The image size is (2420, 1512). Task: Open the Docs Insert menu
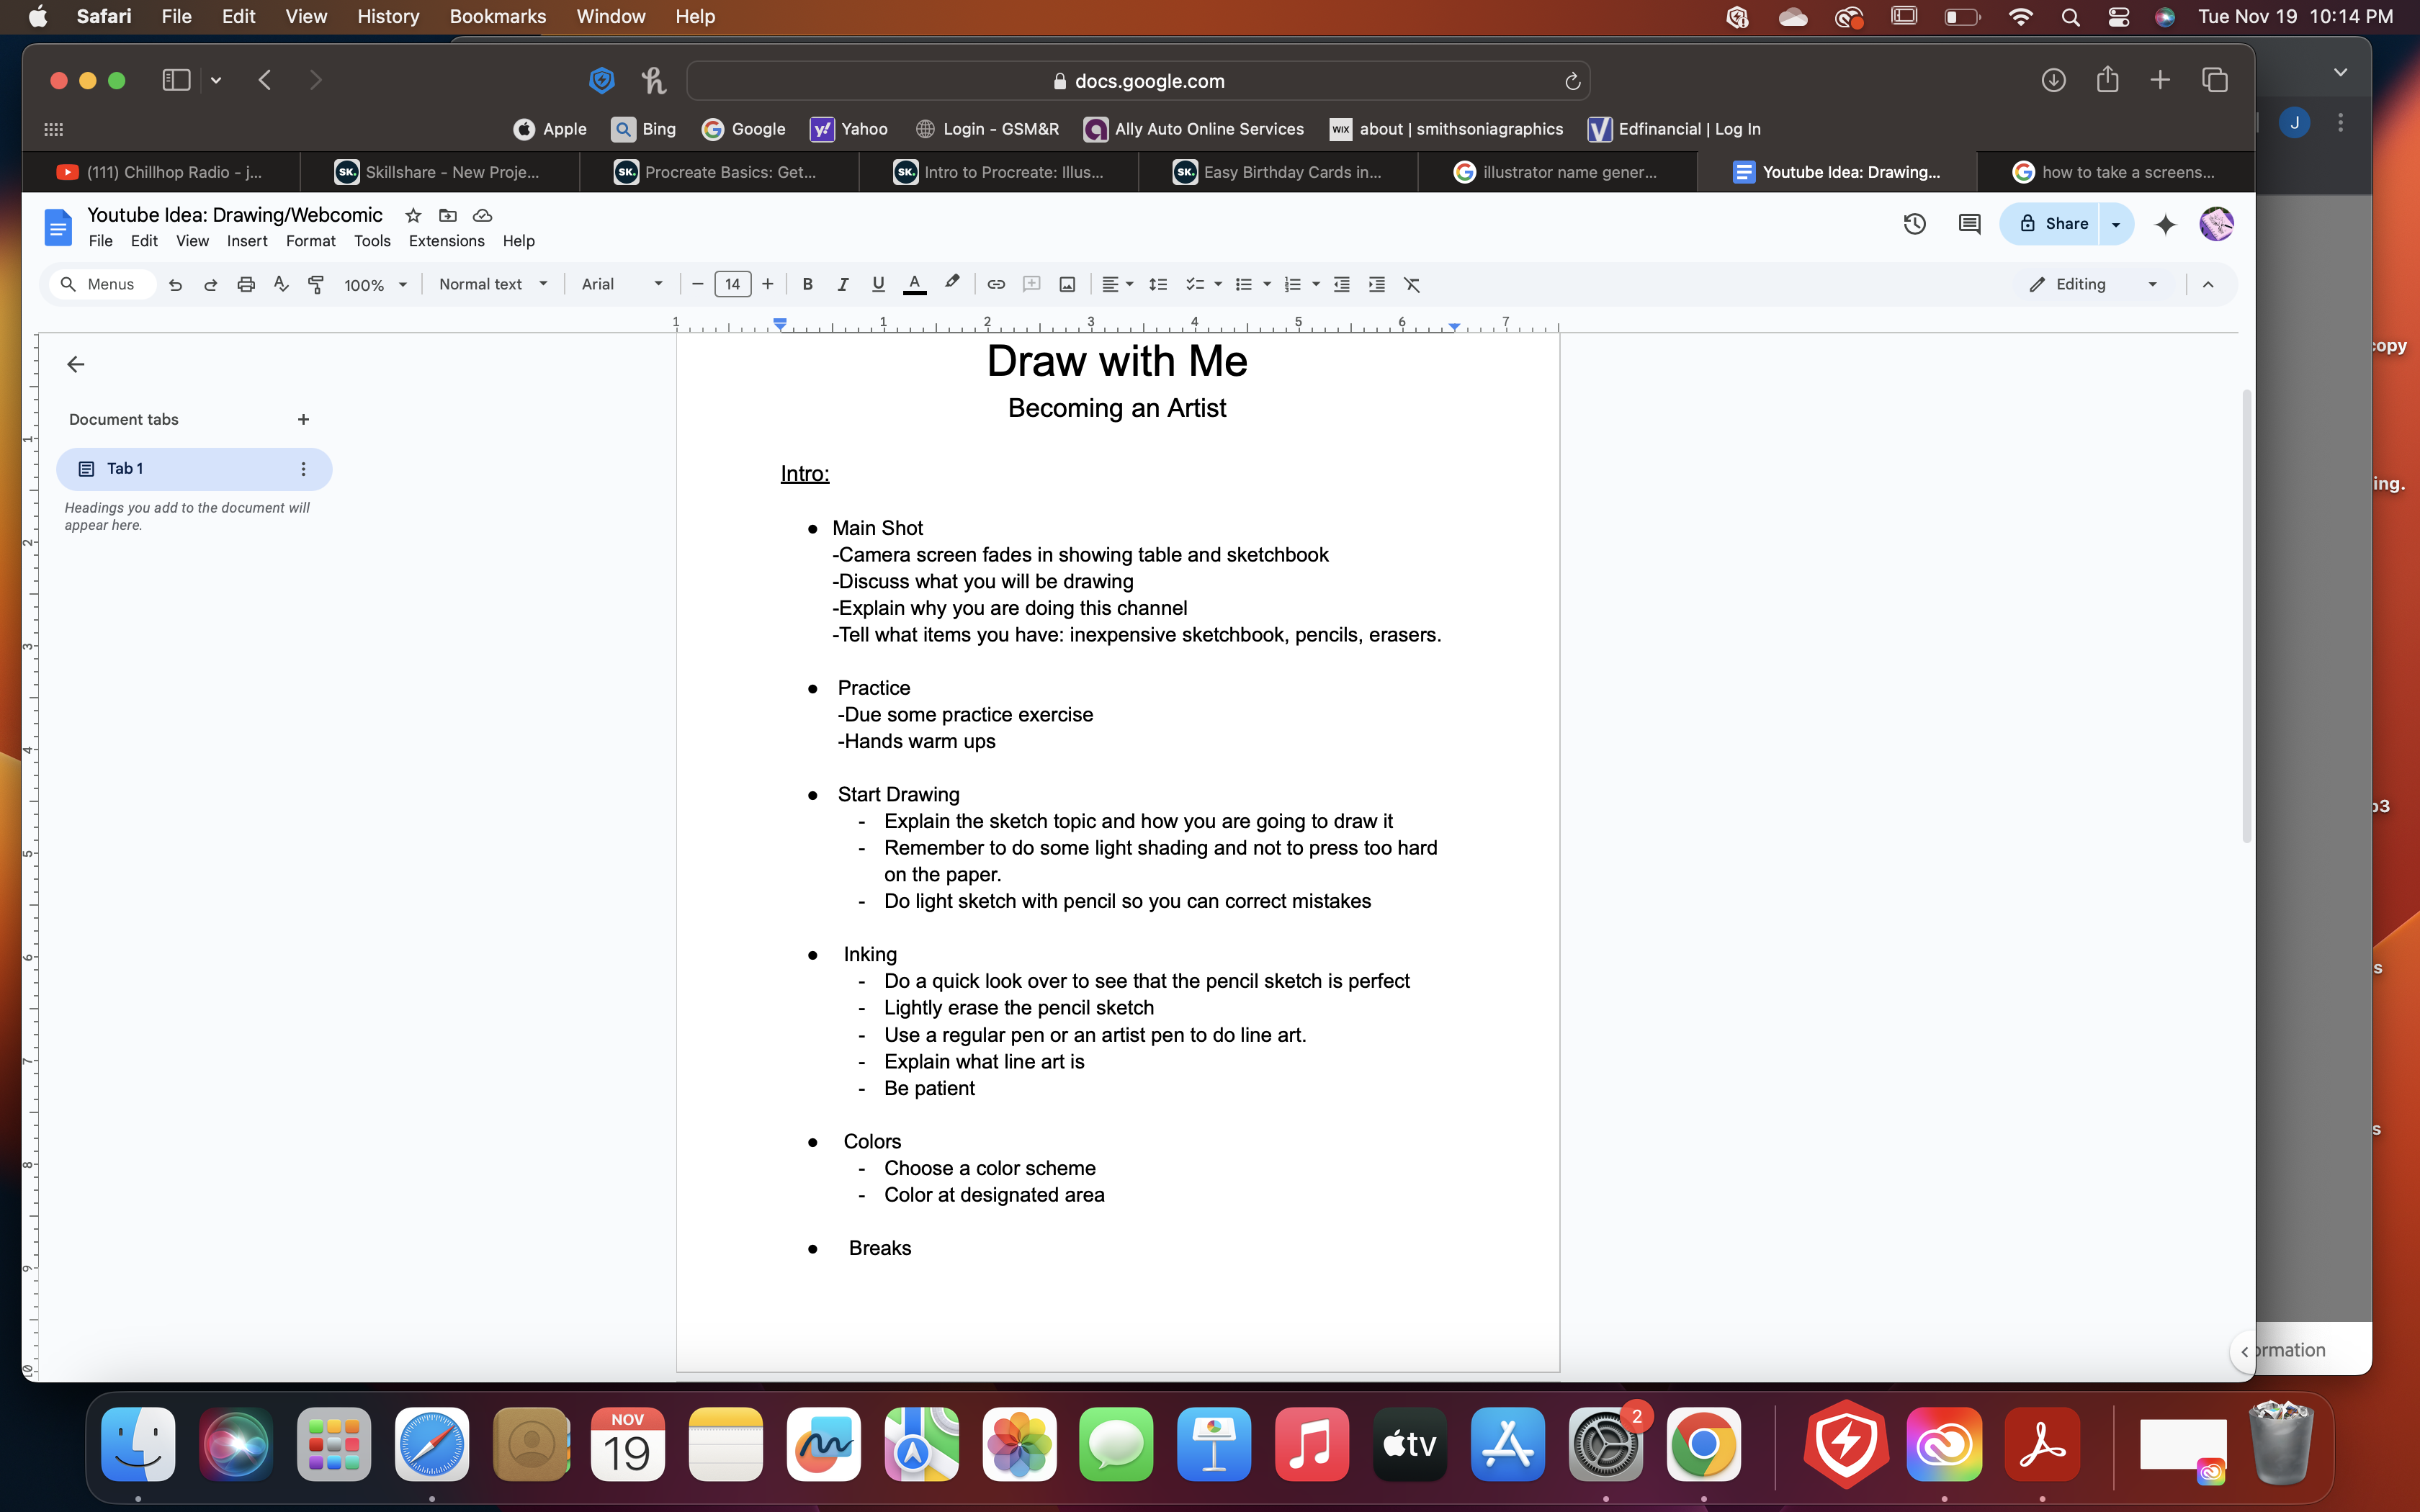[247, 241]
